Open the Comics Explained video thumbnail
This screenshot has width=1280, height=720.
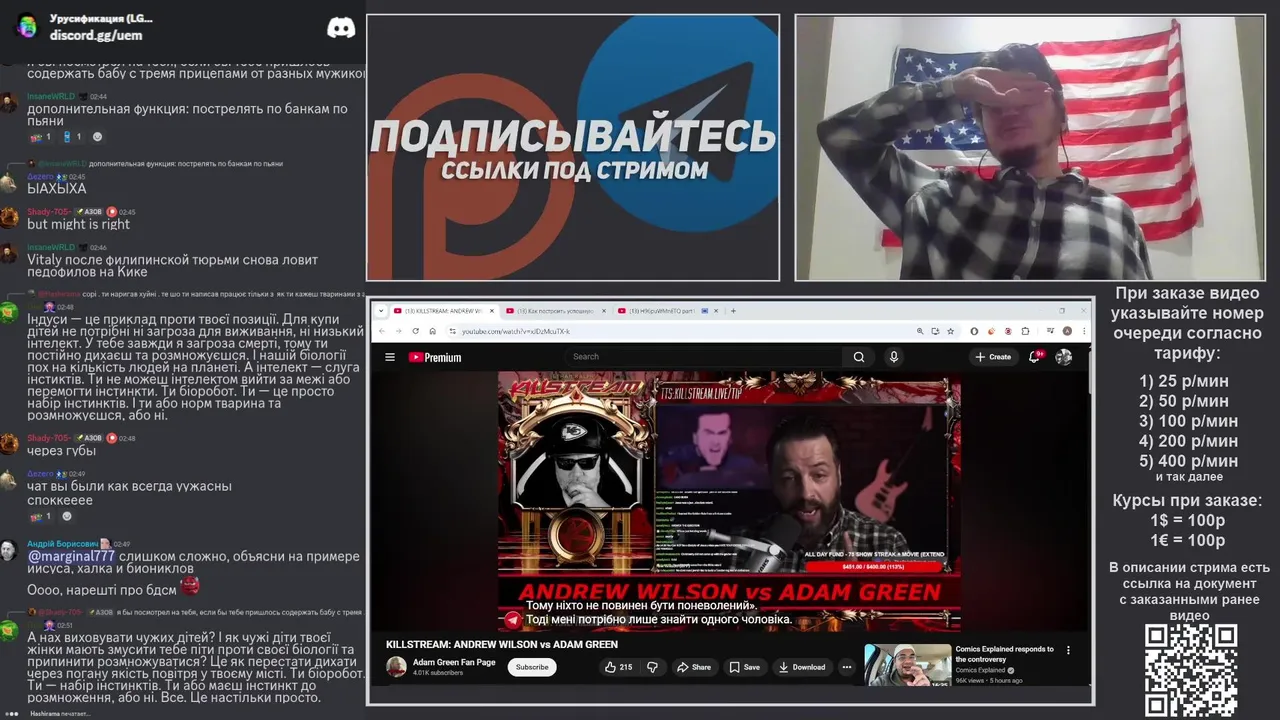click(908, 665)
